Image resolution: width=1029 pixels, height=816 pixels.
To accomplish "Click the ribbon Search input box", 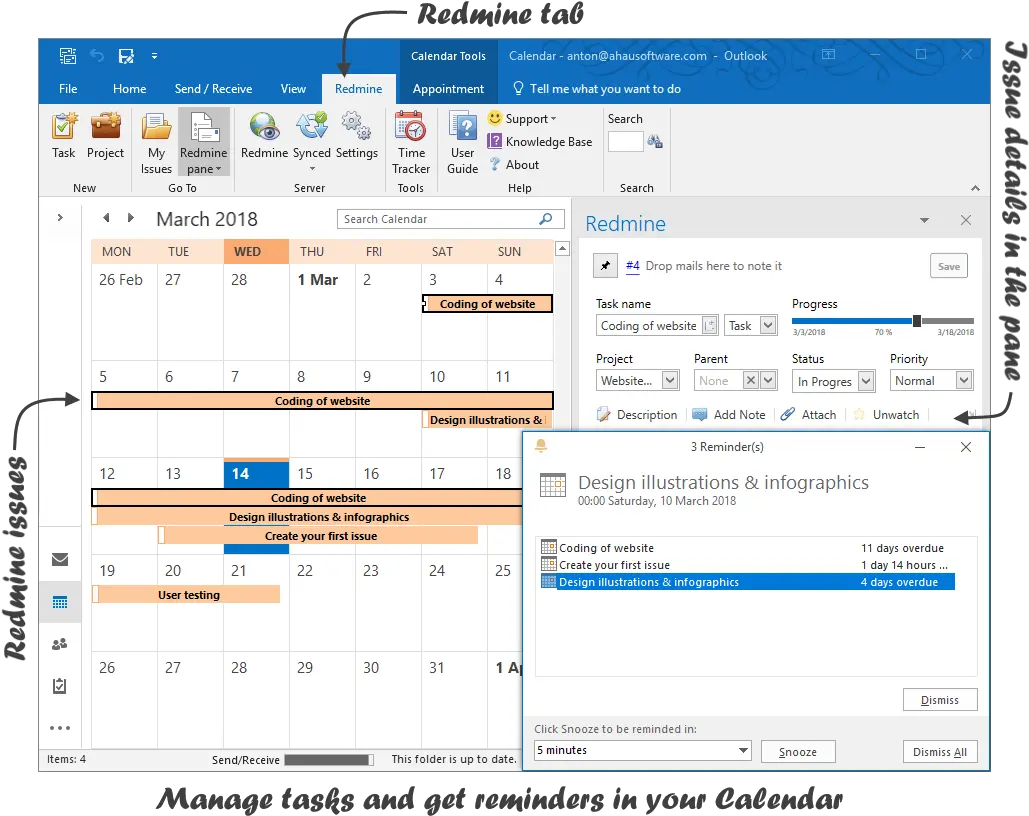I will coord(625,142).
